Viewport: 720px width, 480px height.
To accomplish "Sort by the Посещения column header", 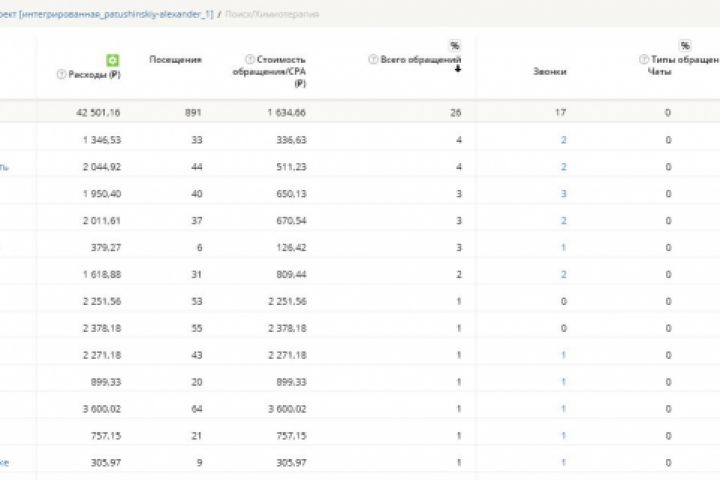I will [175, 60].
